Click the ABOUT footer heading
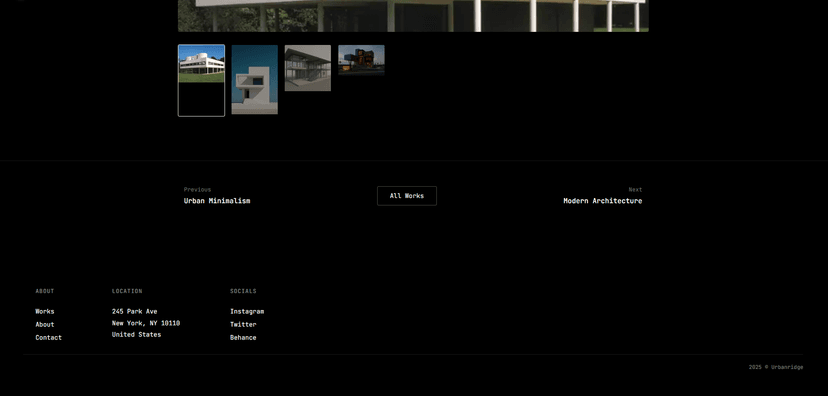The height and width of the screenshot is (396, 828). [x=45, y=291]
